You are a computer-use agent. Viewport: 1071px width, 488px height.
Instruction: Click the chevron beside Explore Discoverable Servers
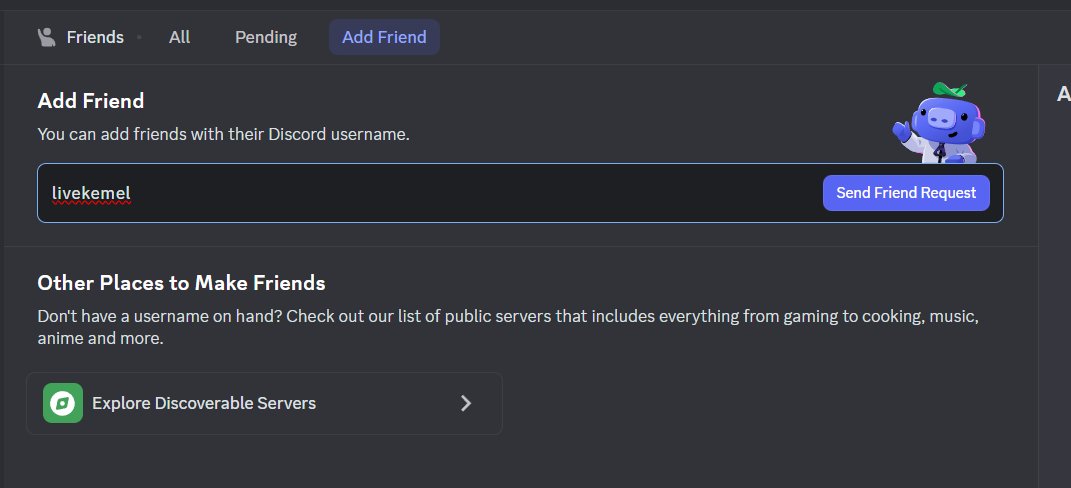[466, 403]
